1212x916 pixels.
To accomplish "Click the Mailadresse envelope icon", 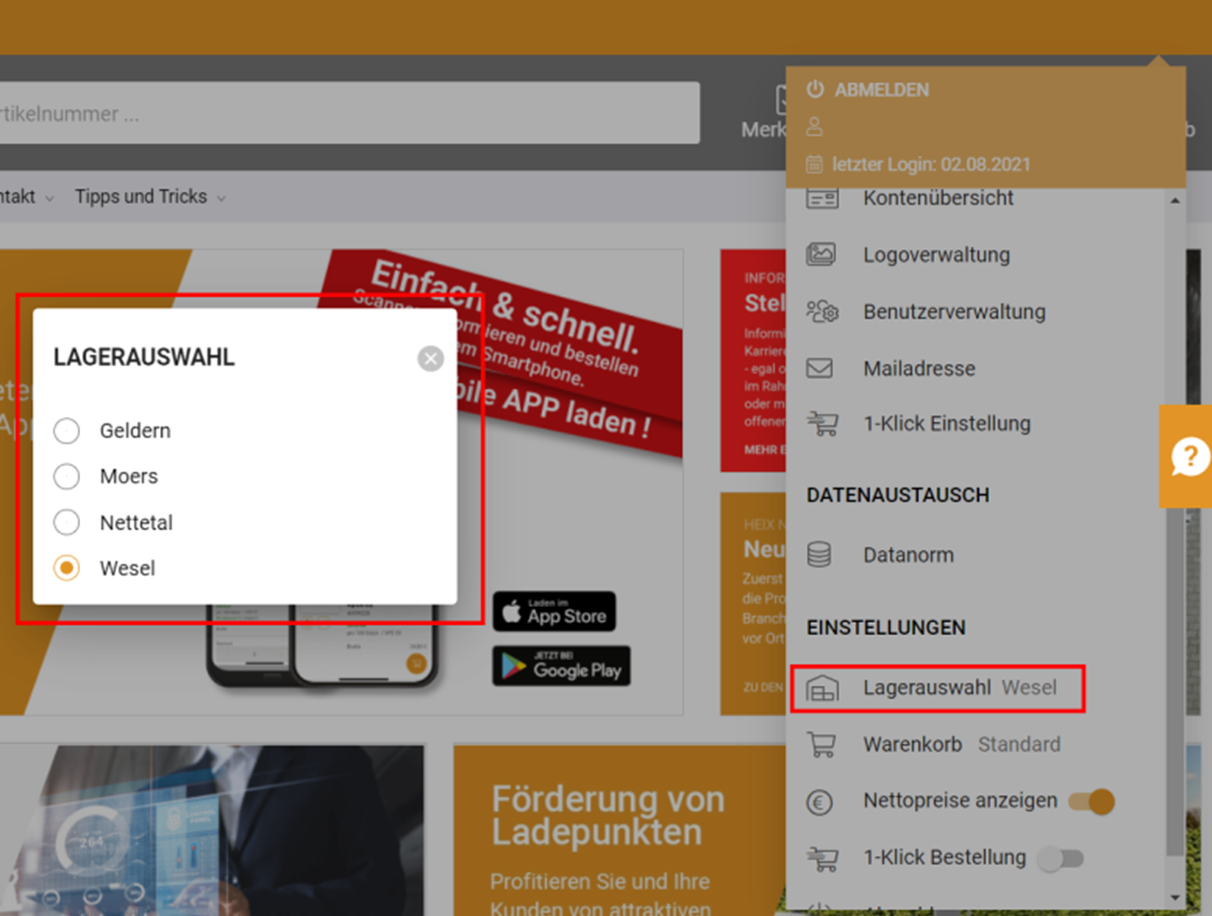I will (820, 369).
